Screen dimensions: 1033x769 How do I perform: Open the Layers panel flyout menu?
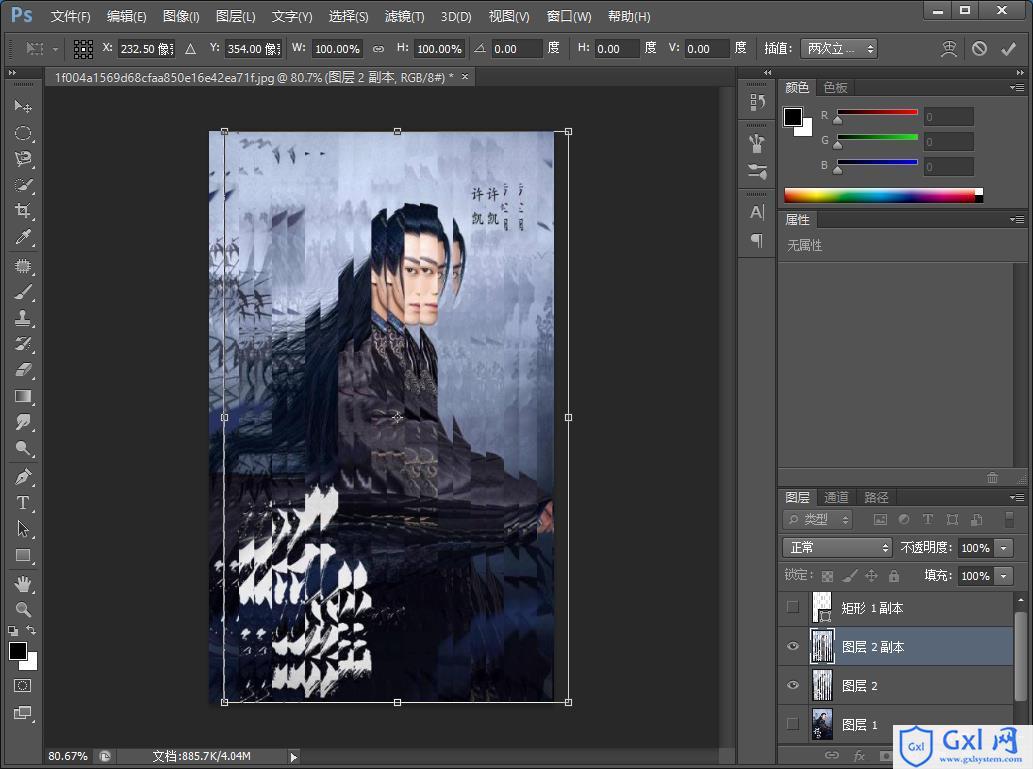click(1017, 498)
